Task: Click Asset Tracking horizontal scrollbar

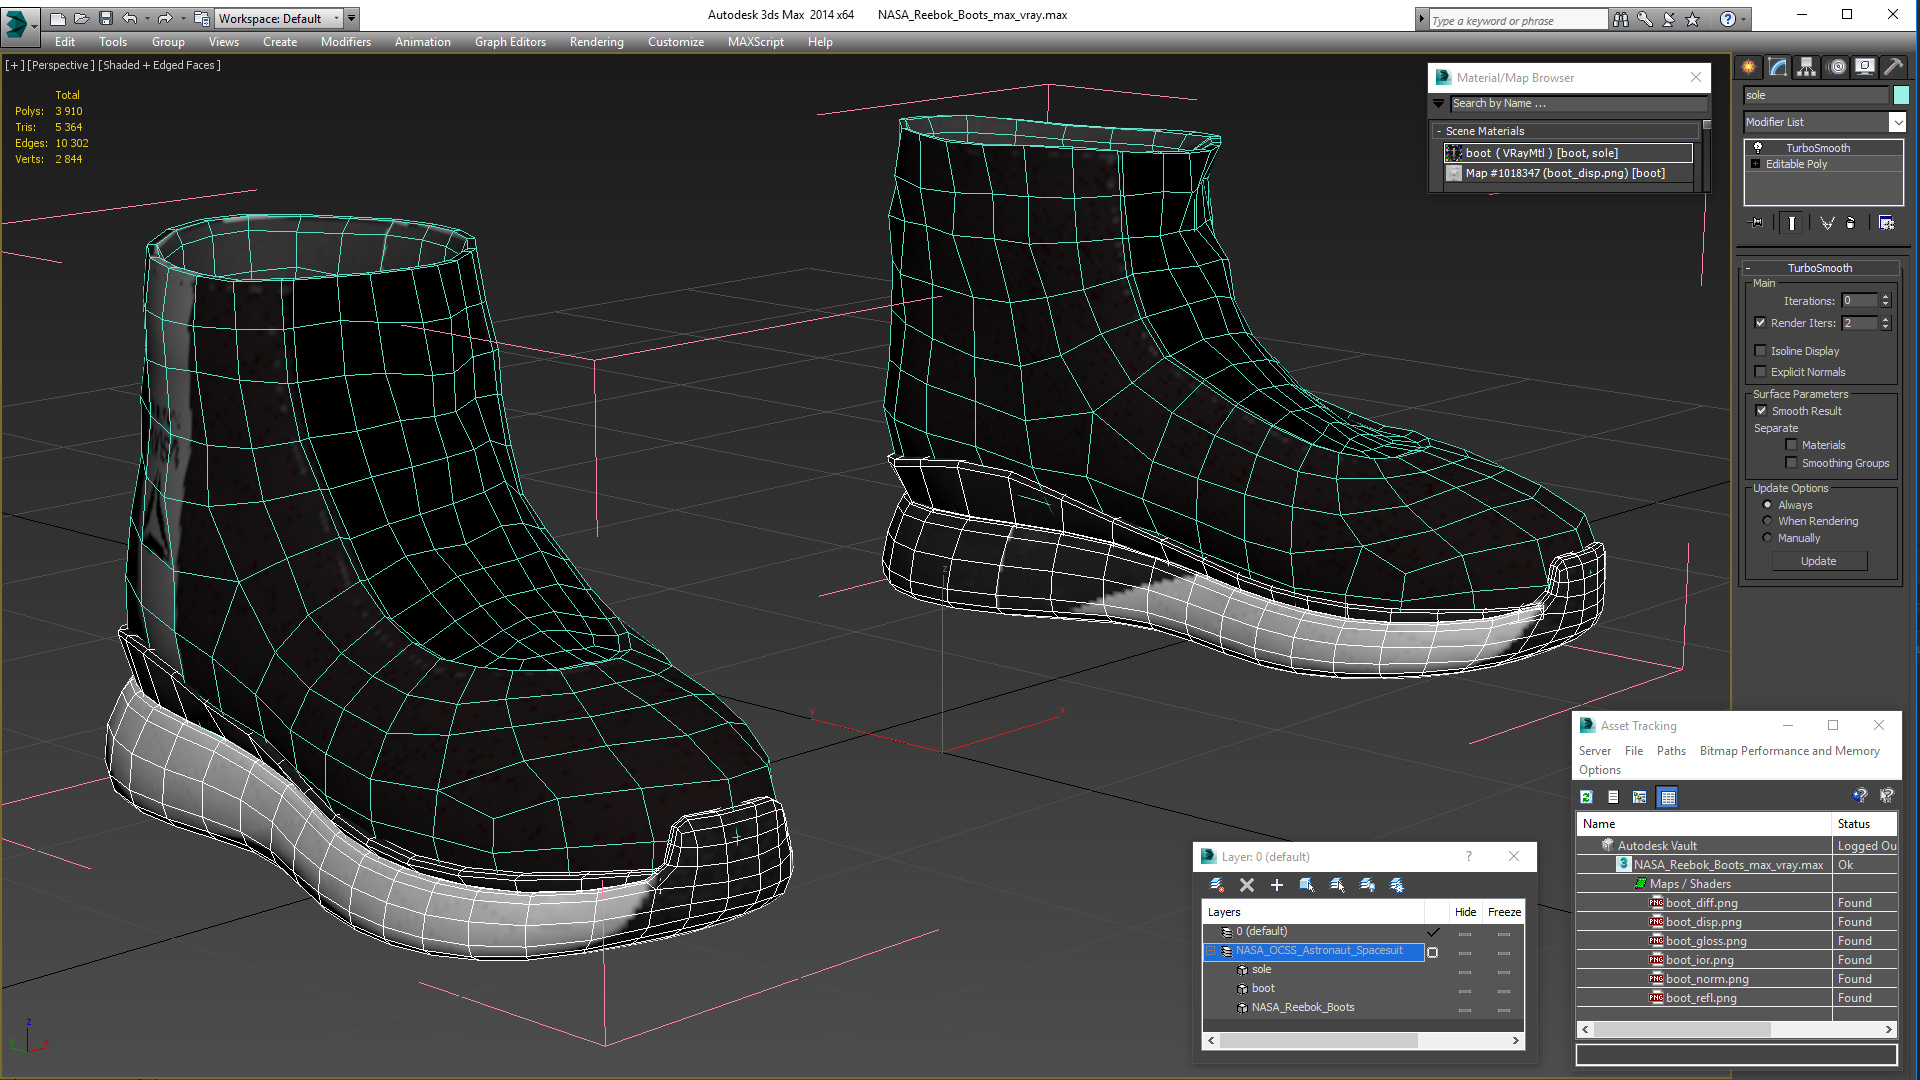Action: coord(1736,1029)
